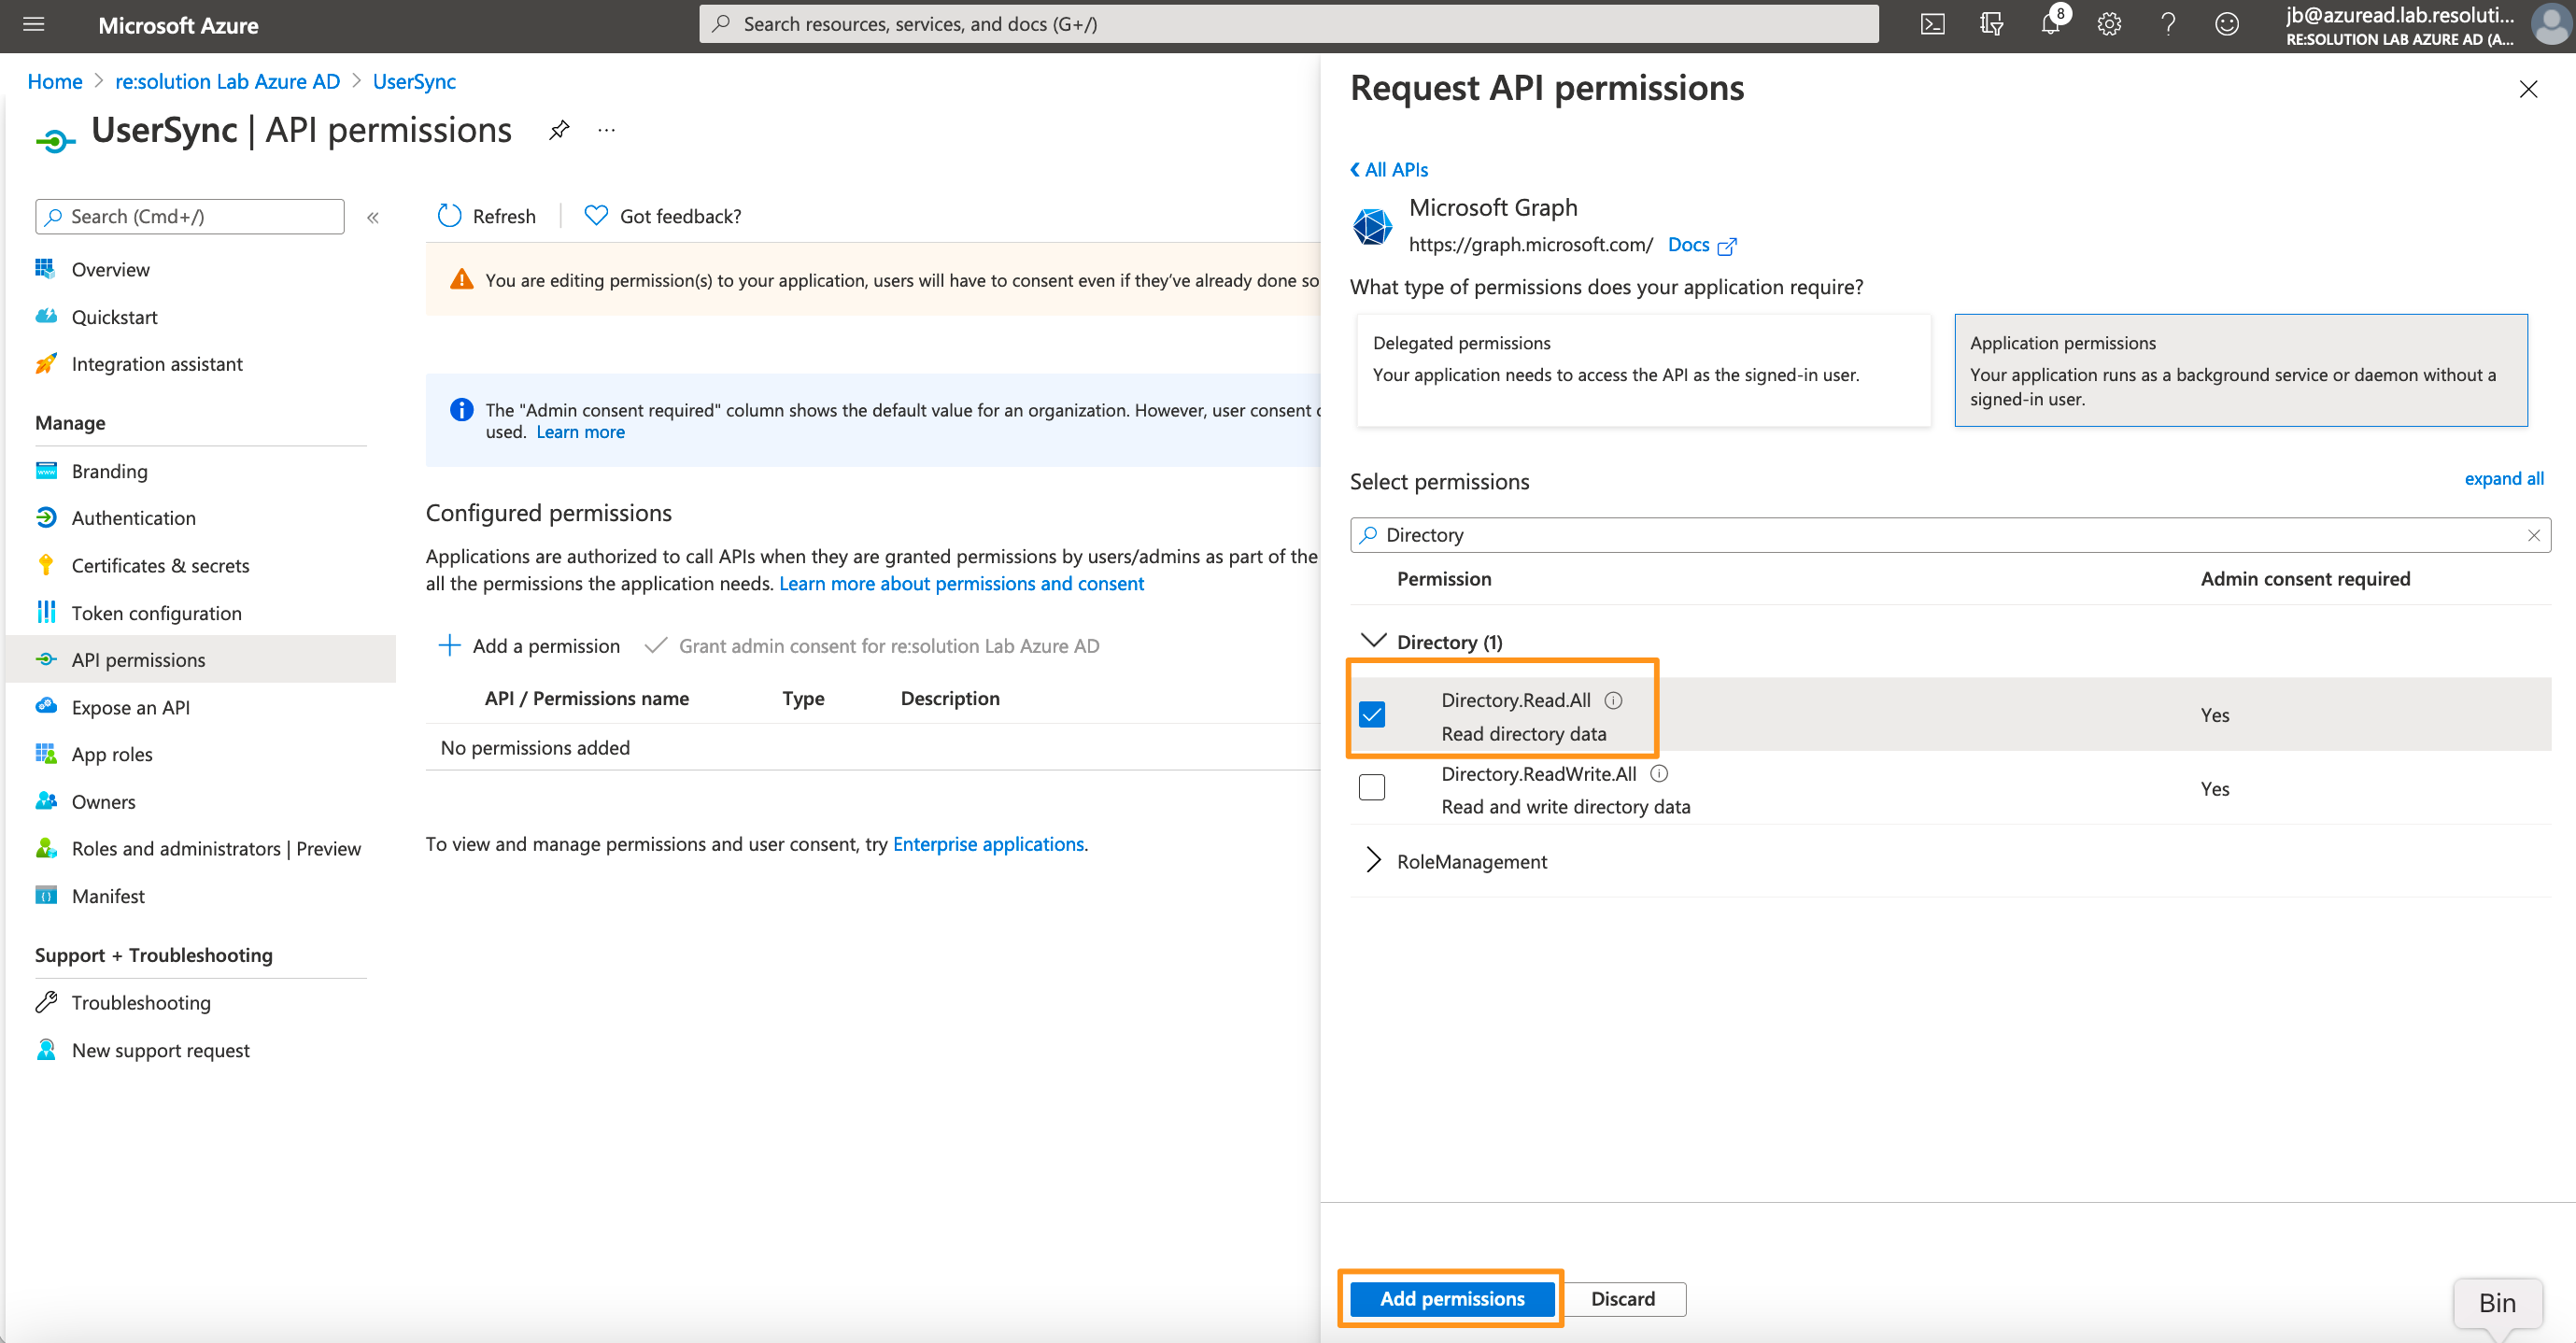The height and width of the screenshot is (1343, 2576).
Task: Select Delegated permissions type
Action: [x=1643, y=370]
